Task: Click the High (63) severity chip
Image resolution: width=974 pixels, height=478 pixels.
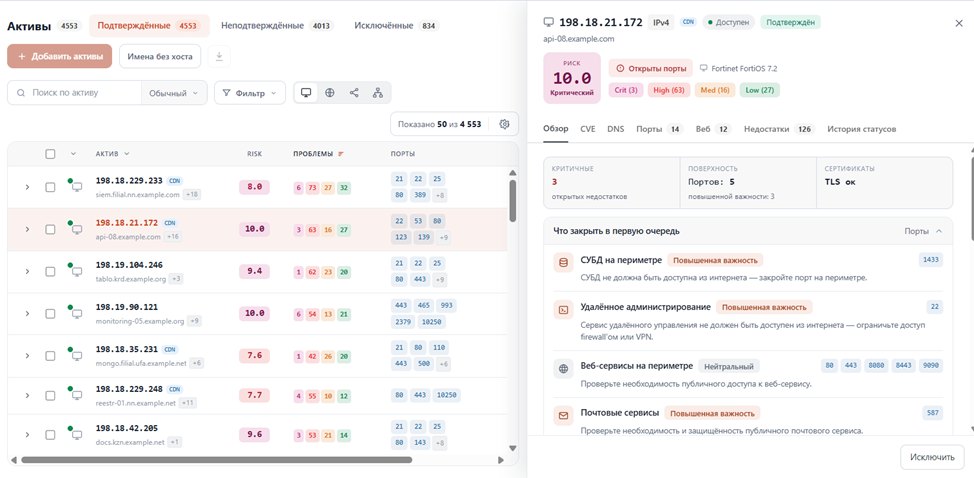Action: click(669, 91)
